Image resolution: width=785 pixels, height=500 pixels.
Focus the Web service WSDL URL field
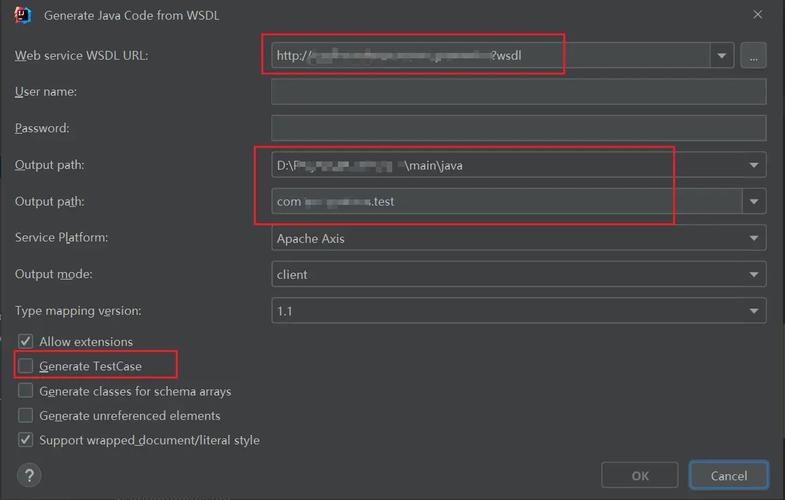pyautogui.click(x=491, y=56)
